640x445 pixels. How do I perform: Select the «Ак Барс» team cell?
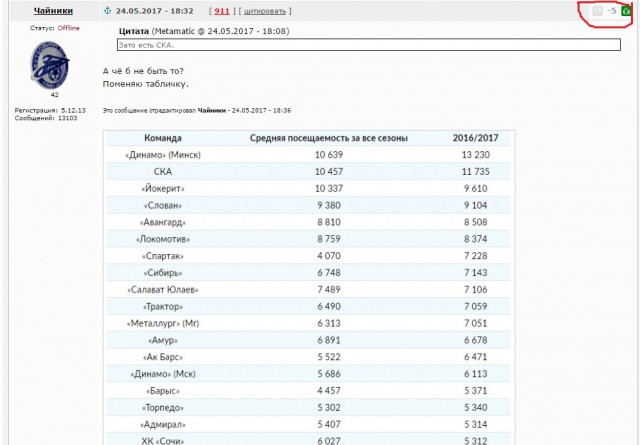click(x=163, y=357)
